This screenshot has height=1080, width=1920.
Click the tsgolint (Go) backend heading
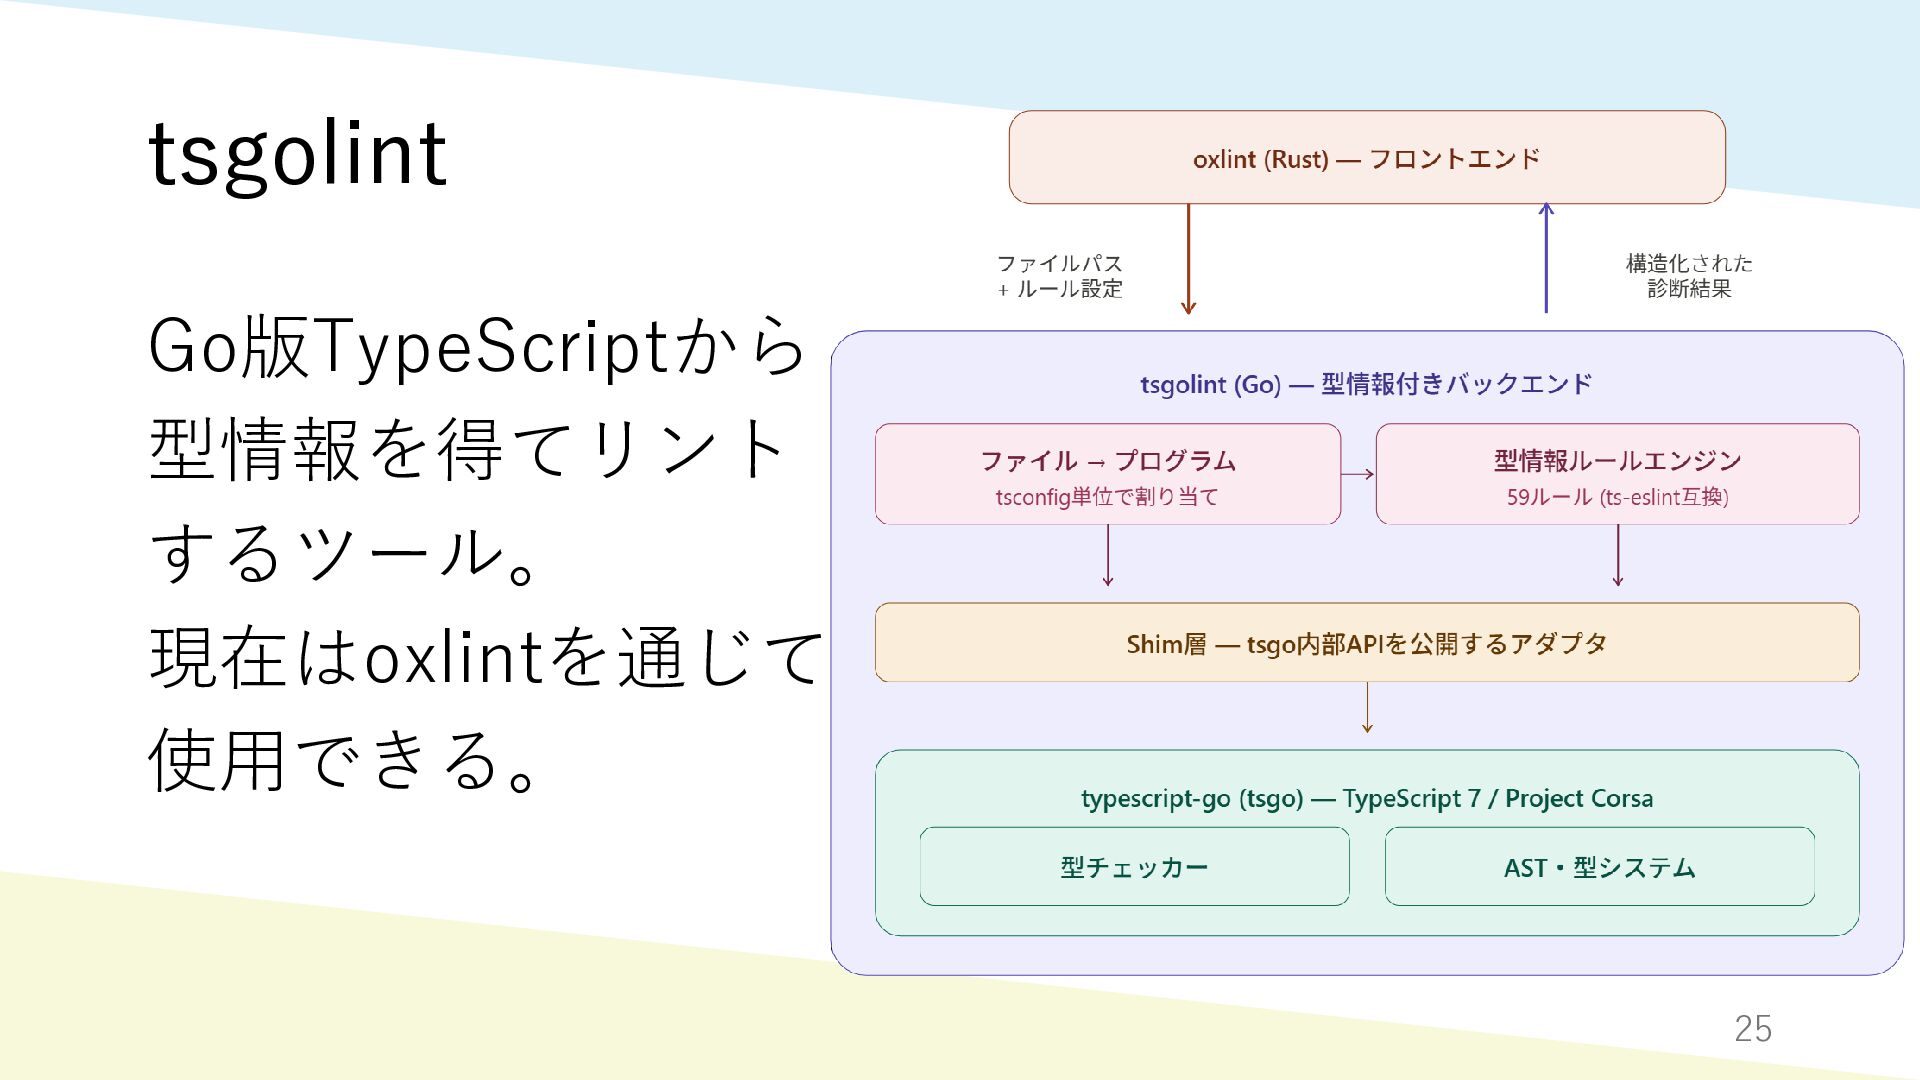pos(1366,384)
